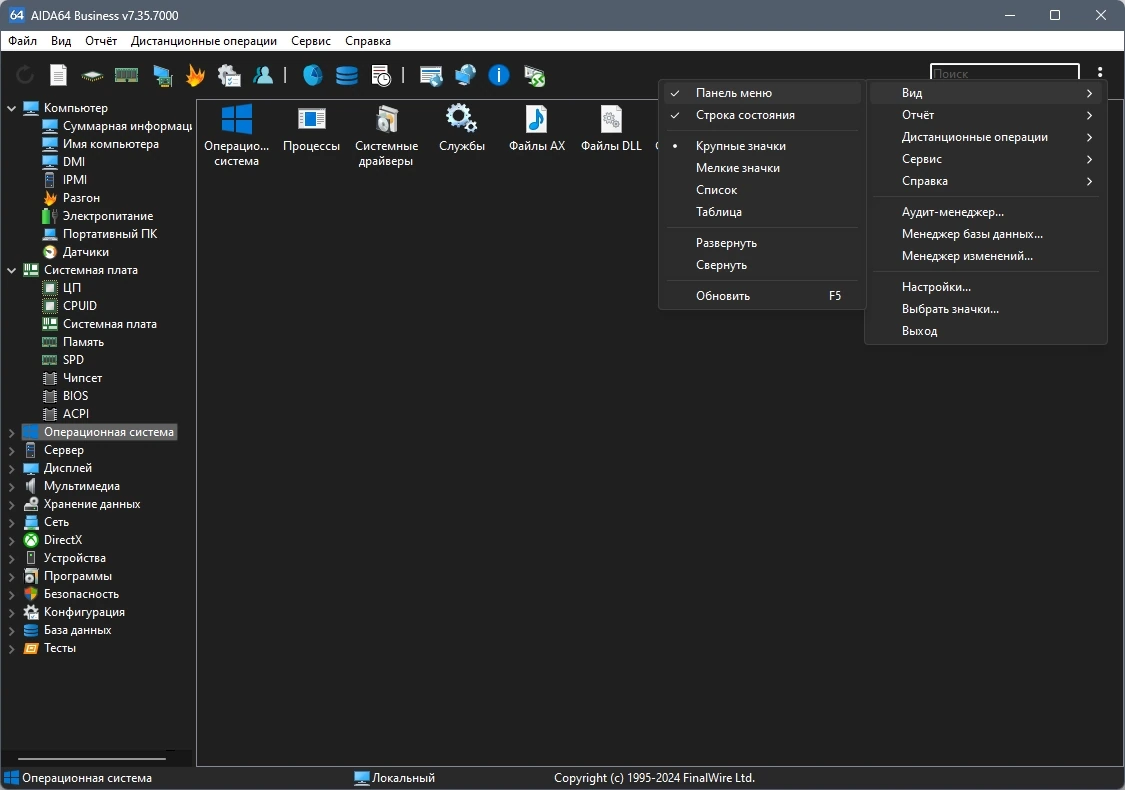The height and width of the screenshot is (790, 1125).
Task: Open the Файл menu in menu bar
Action: 22,41
